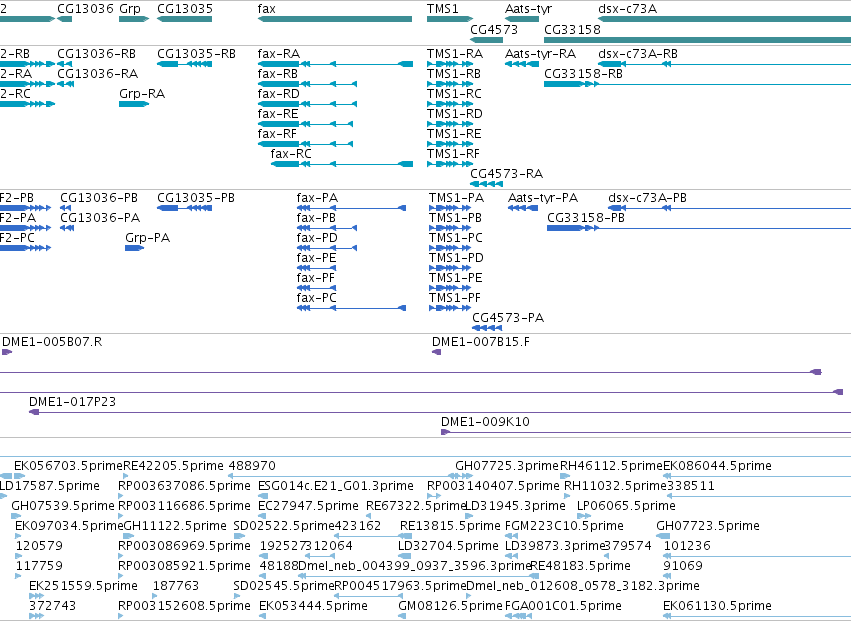
Task: Select the GH11122.5prime EST label
Action: click(x=175, y=526)
